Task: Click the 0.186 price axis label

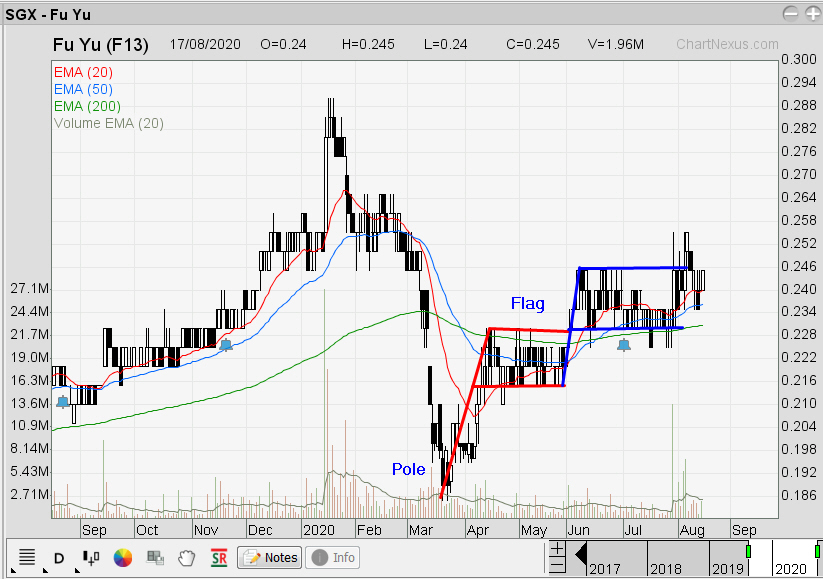Action: point(799,495)
